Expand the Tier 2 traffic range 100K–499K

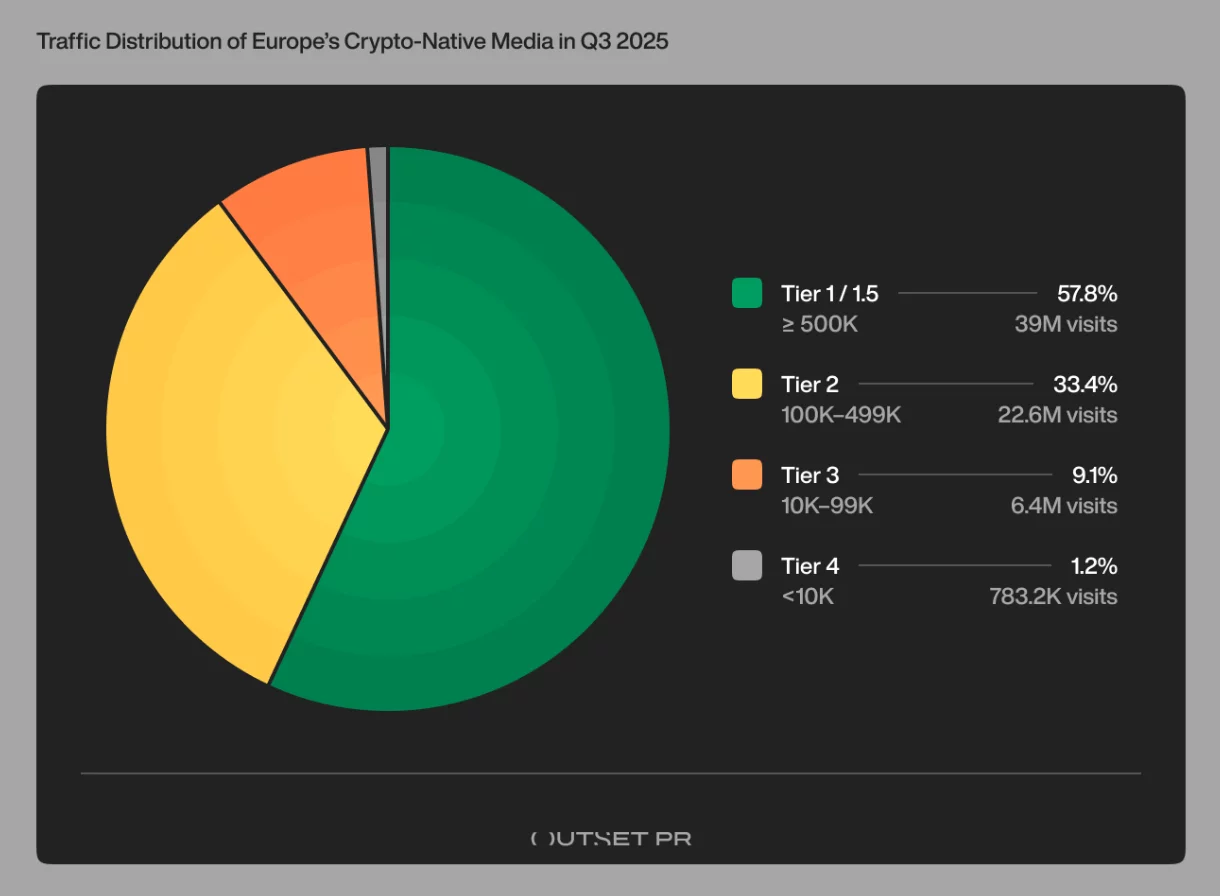coord(841,415)
